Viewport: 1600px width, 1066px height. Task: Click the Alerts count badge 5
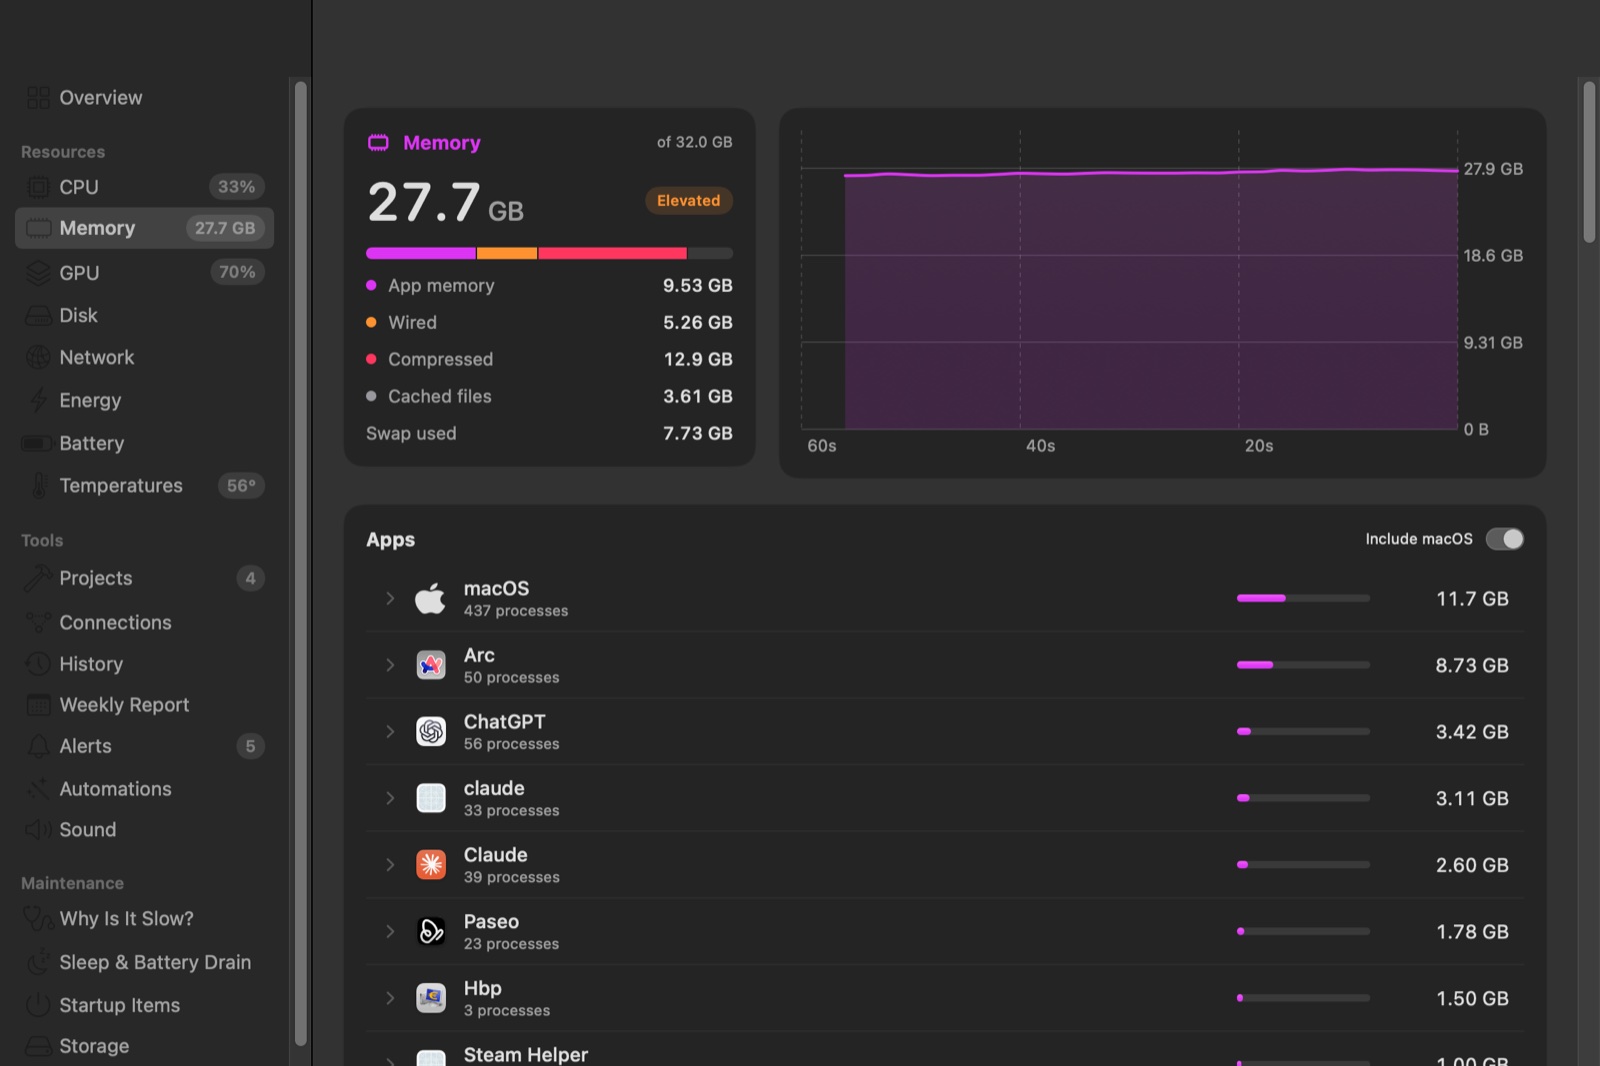point(250,747)
